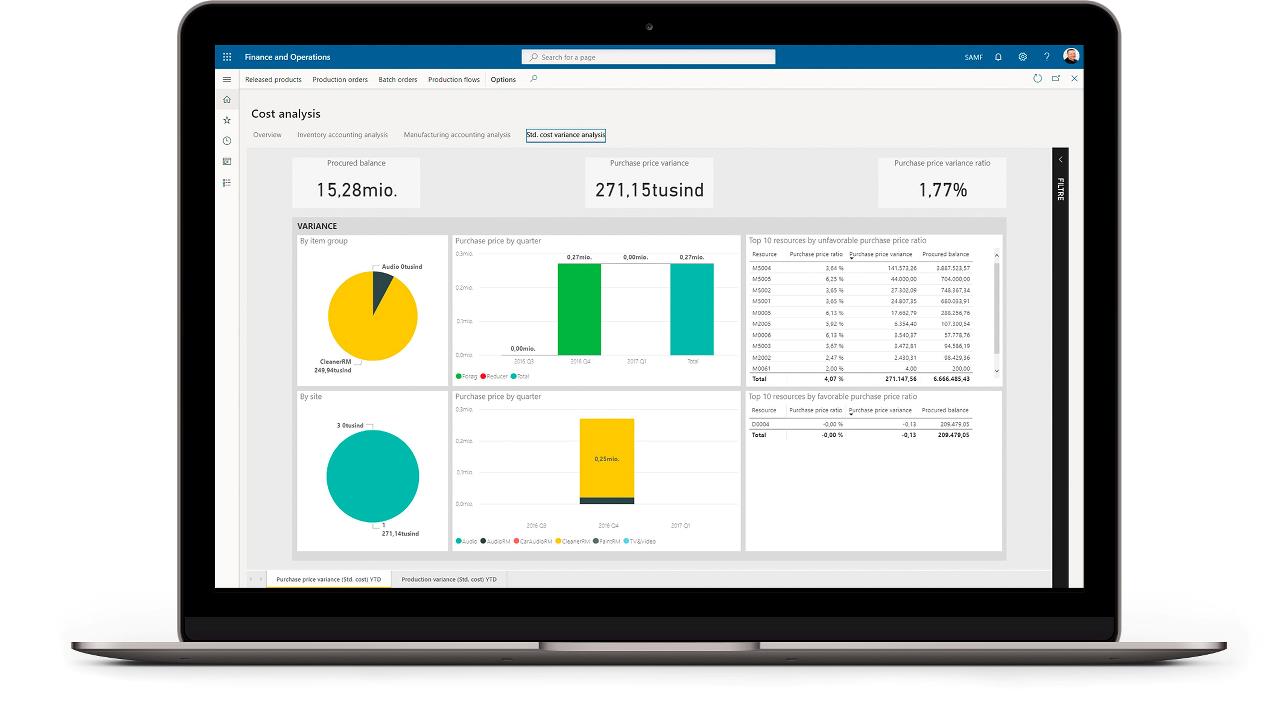Refresh the page using refresh icon
Image resolution: width=1272 pixels, height=702 pixels.
click(1037, 78)
